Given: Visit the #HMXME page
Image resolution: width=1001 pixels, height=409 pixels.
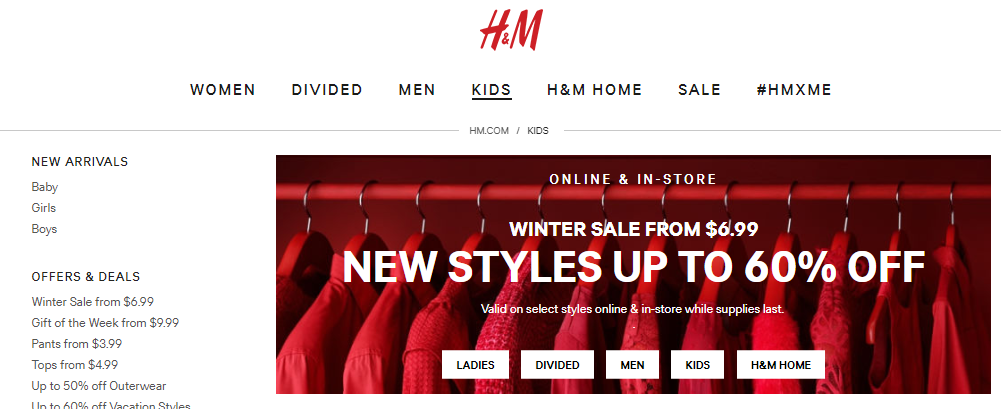Looking at the screenshot, I should click(x=794, y=90).
